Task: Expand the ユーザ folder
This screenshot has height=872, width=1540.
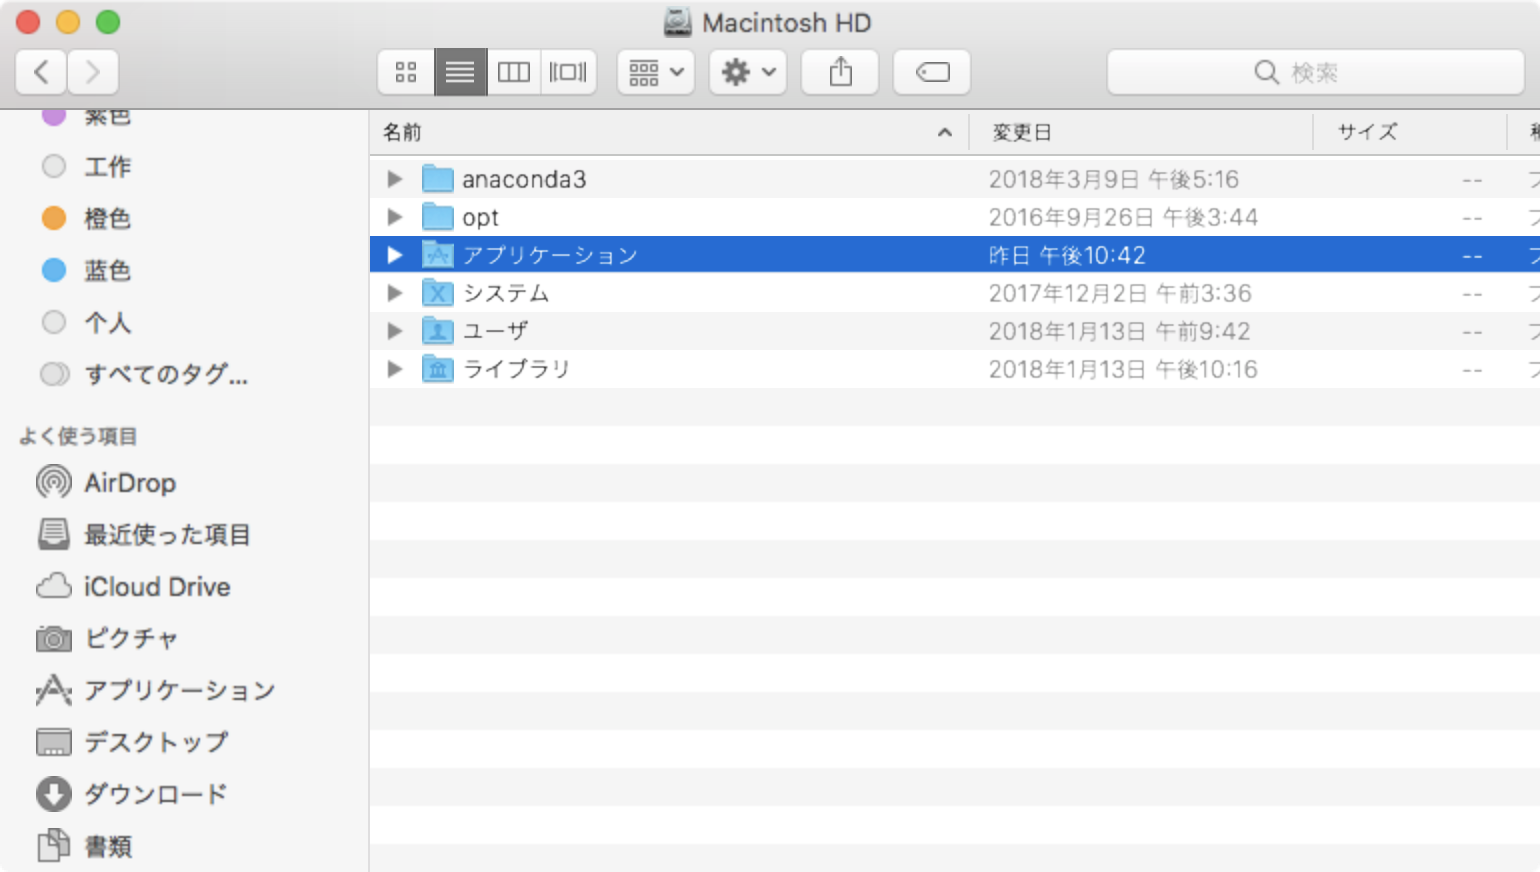Action: [x=395, y=331]
